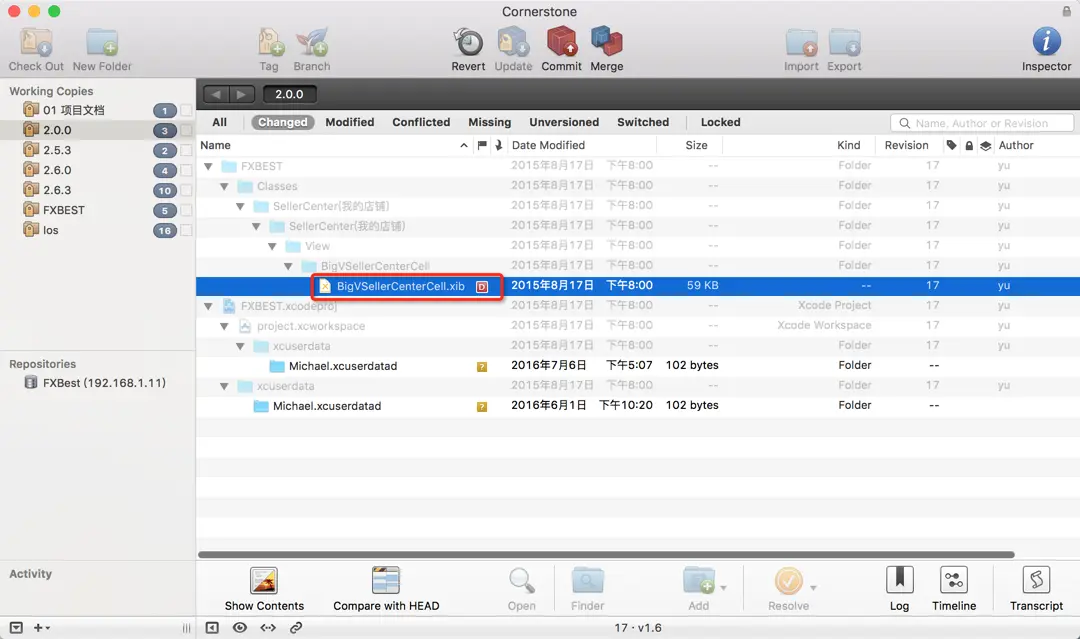
Task: Click the Merge toolbar icon
Action: coord(607,41)
